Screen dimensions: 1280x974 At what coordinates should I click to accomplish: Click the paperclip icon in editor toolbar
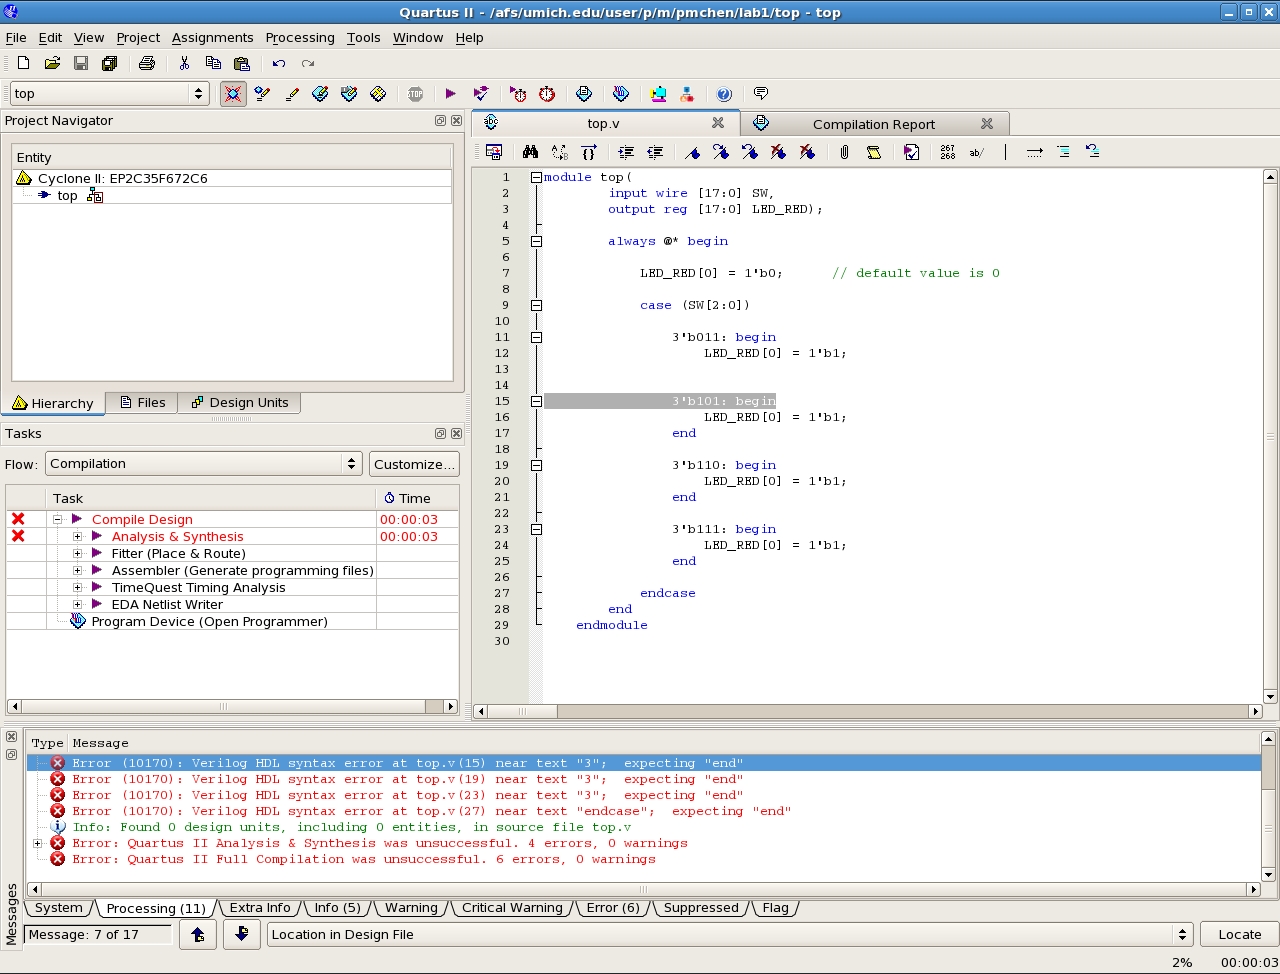point(844,152)
